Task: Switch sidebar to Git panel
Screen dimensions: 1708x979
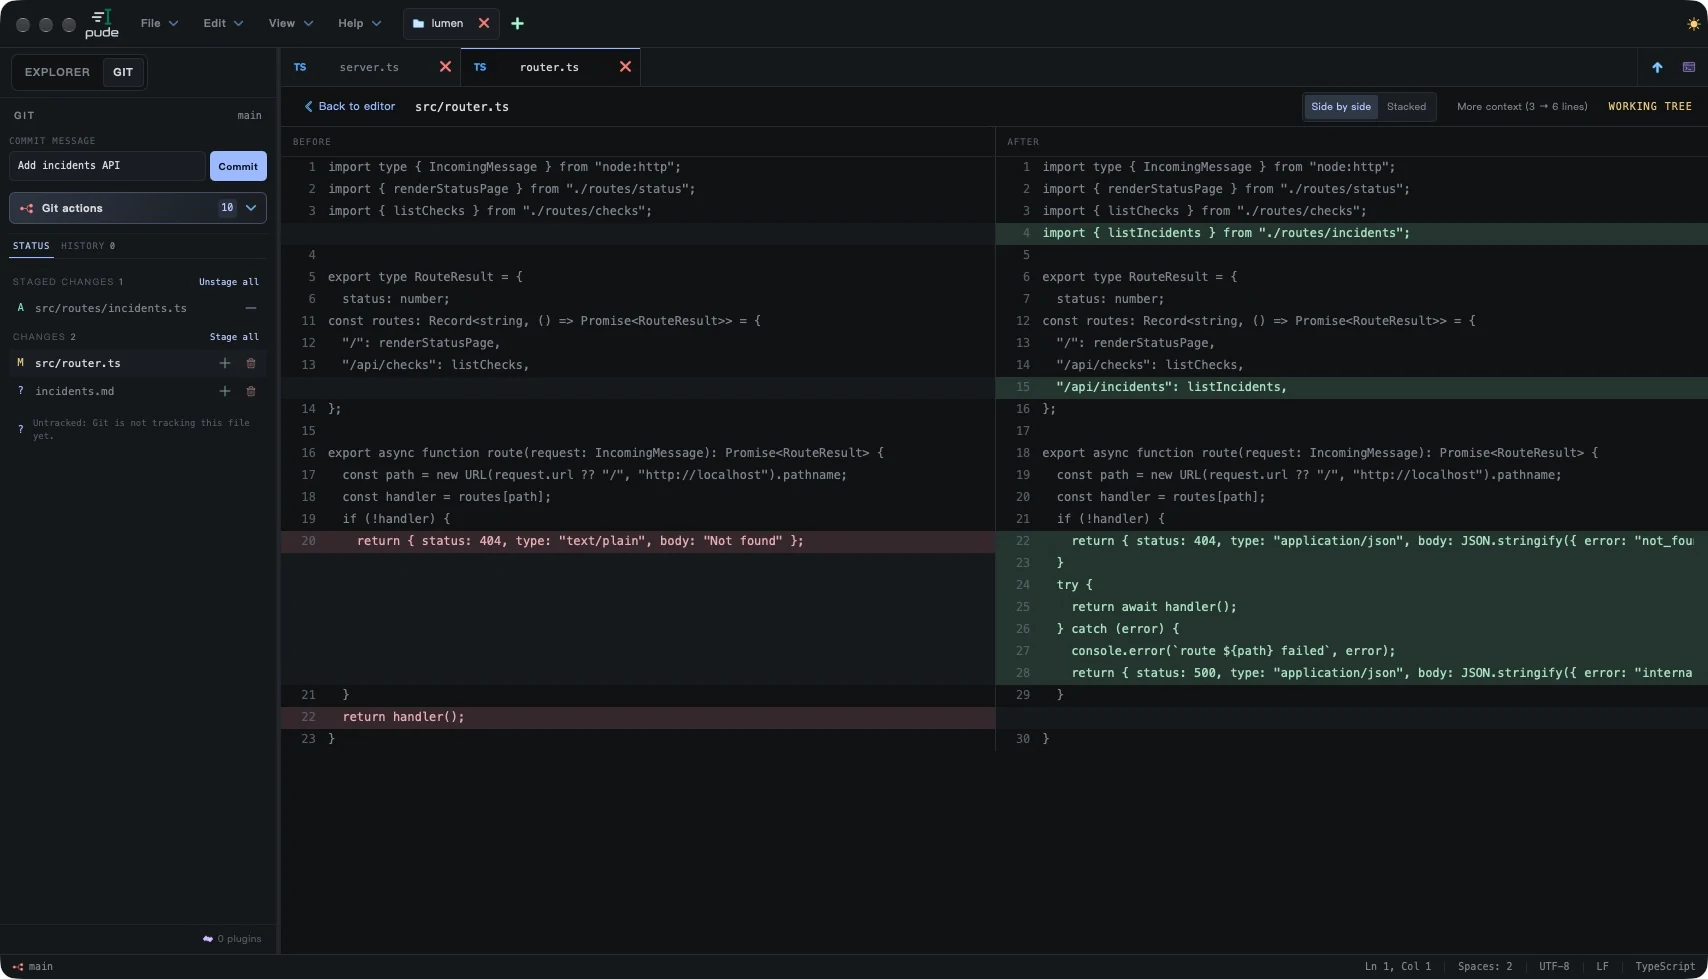Action: (123, 72)
